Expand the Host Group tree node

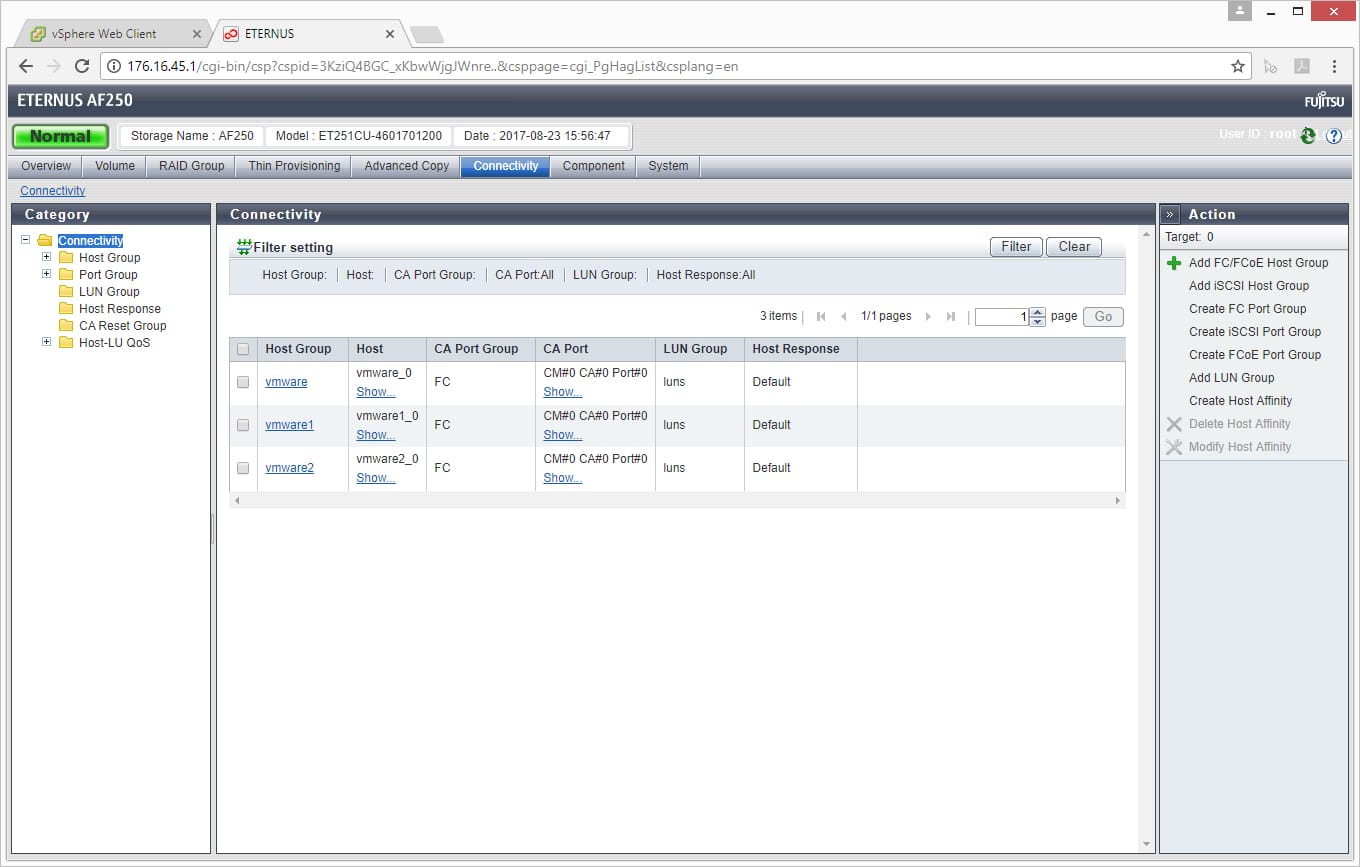pos(46,257)
